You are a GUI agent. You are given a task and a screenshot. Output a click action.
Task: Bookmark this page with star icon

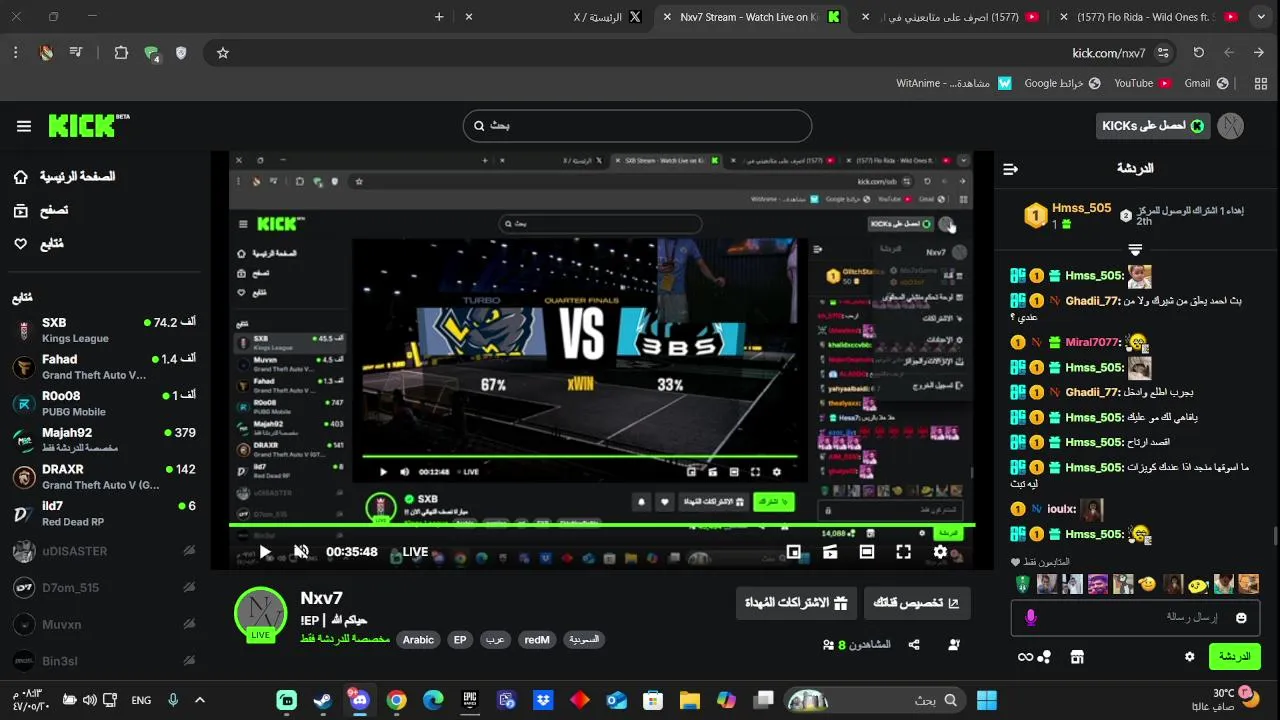coord(223,53)
